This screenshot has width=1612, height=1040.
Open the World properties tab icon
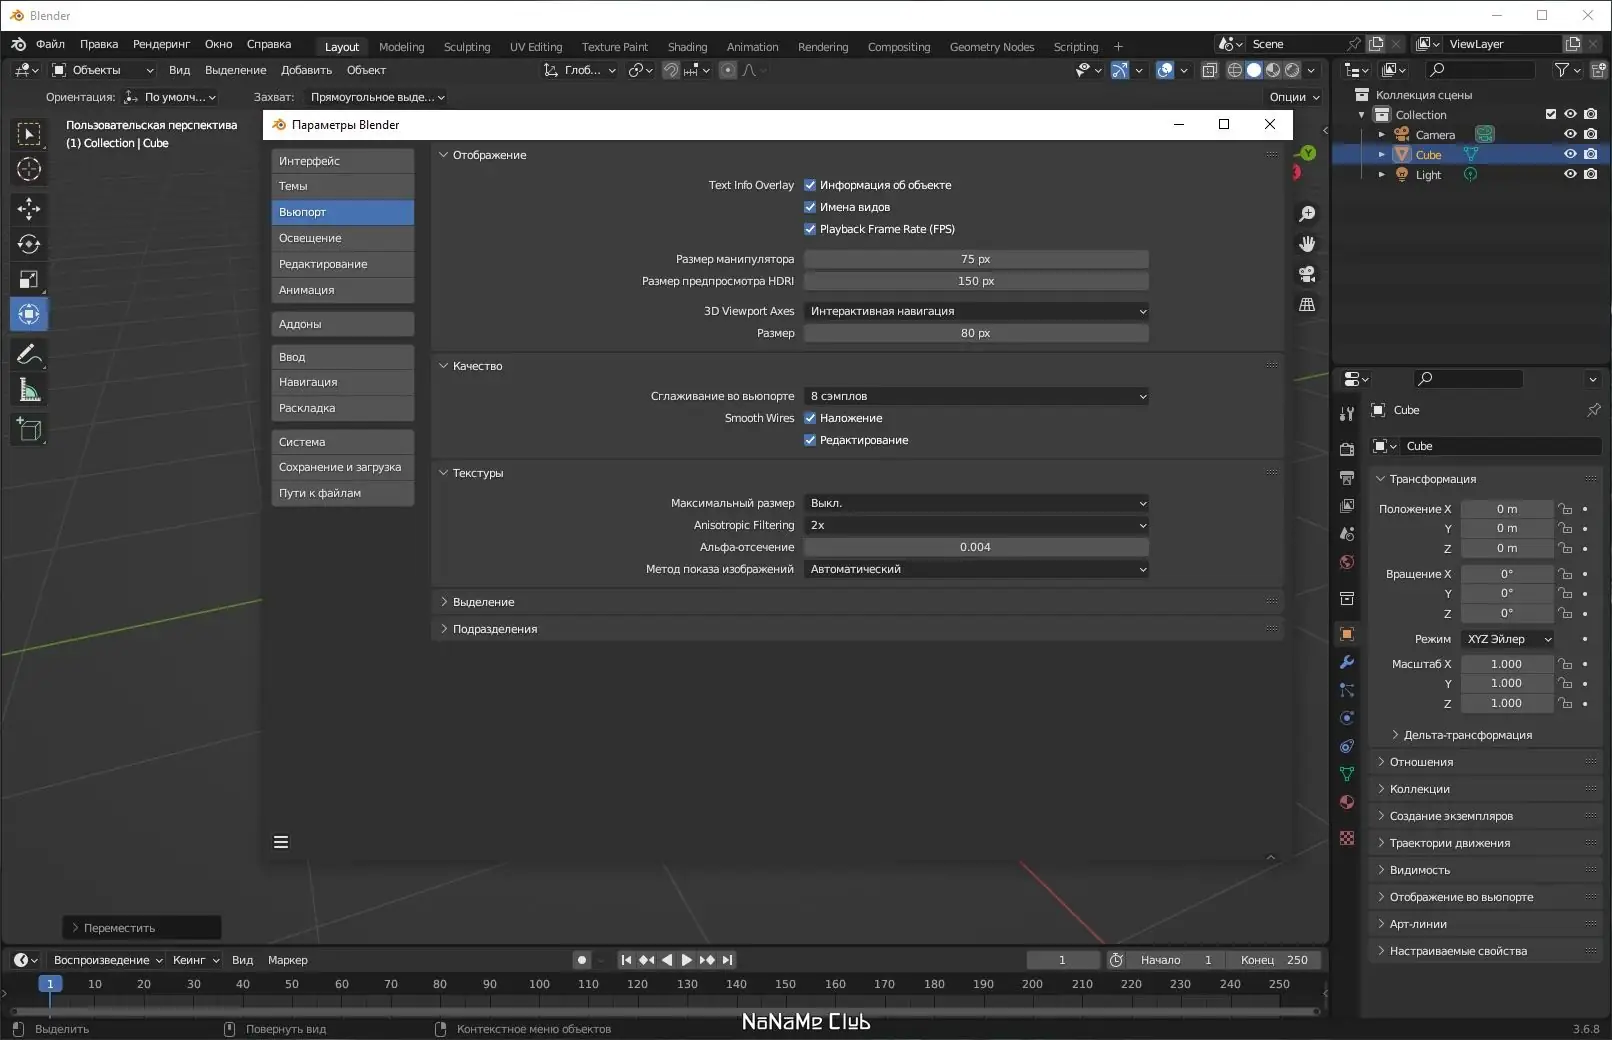click(x=1347, y=562)
